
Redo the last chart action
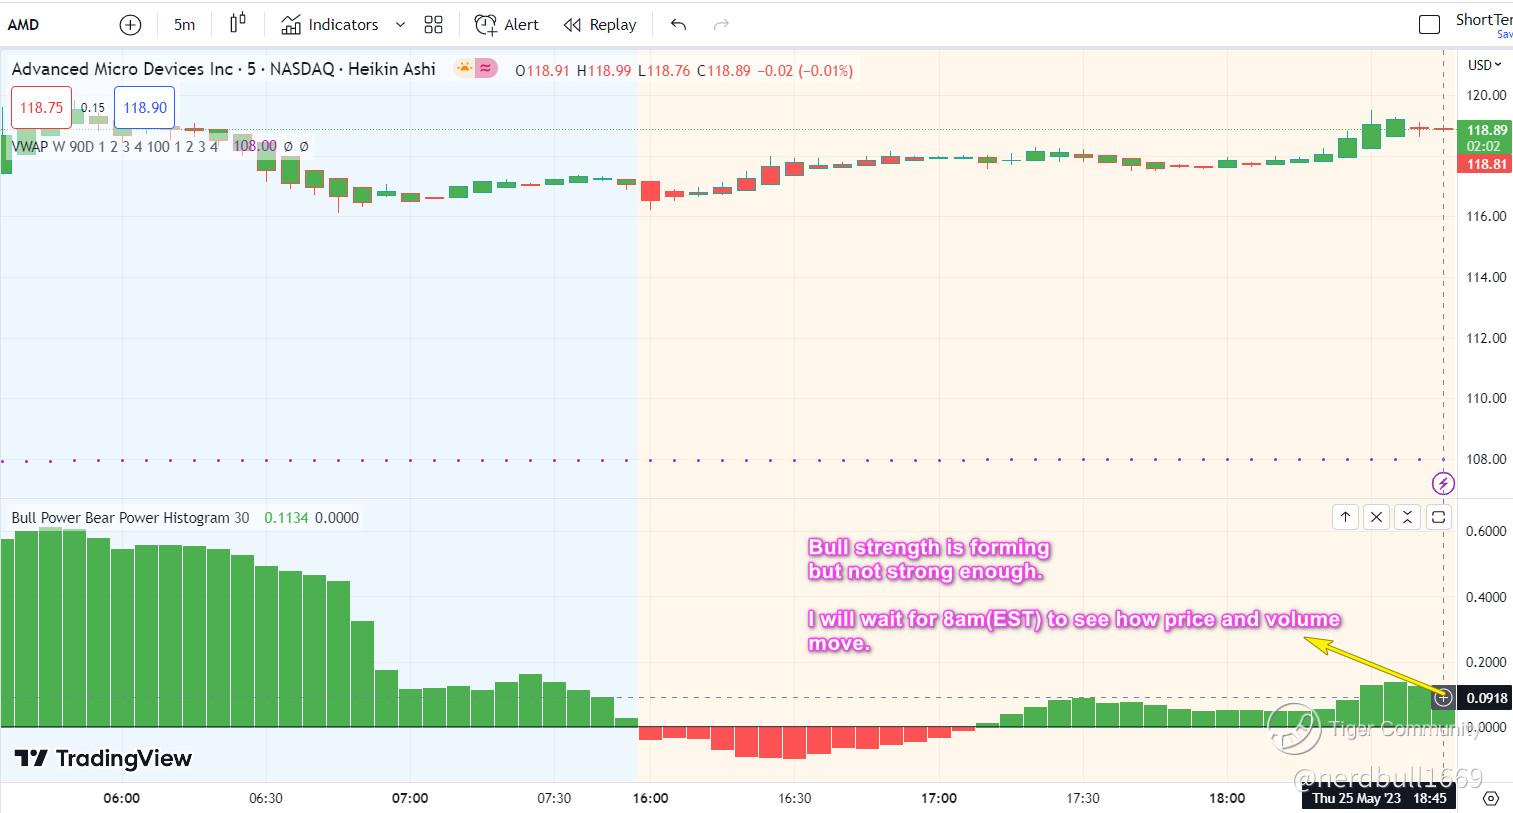tap(721, 25)
